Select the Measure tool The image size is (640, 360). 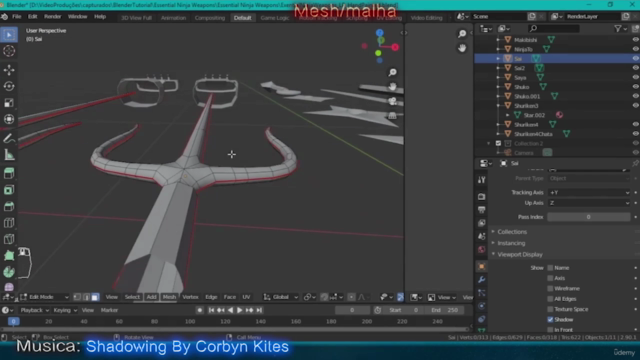[9, 155]
